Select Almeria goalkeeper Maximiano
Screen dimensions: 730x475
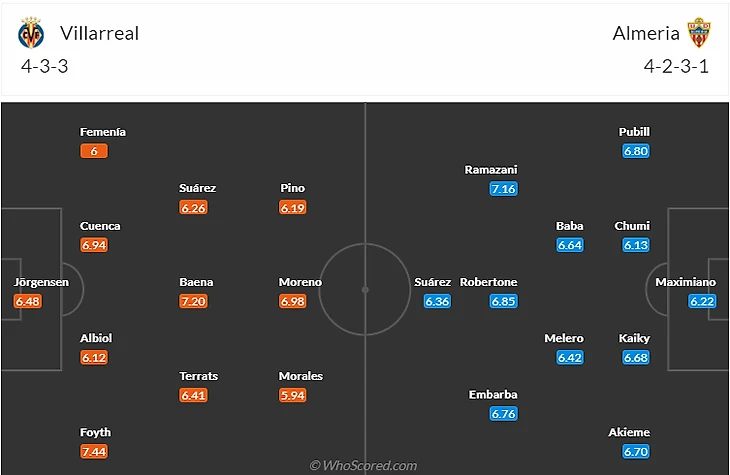coord(686,282)
